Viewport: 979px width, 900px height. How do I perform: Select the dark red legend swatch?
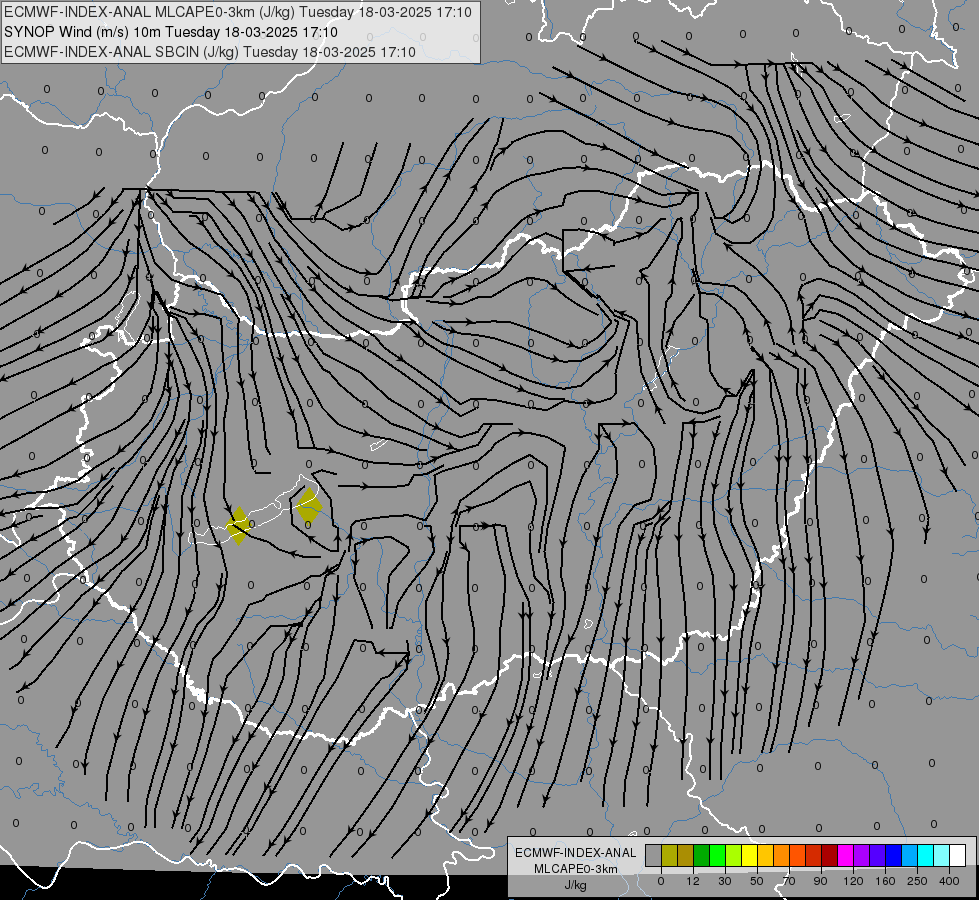[x=829, y=855]
